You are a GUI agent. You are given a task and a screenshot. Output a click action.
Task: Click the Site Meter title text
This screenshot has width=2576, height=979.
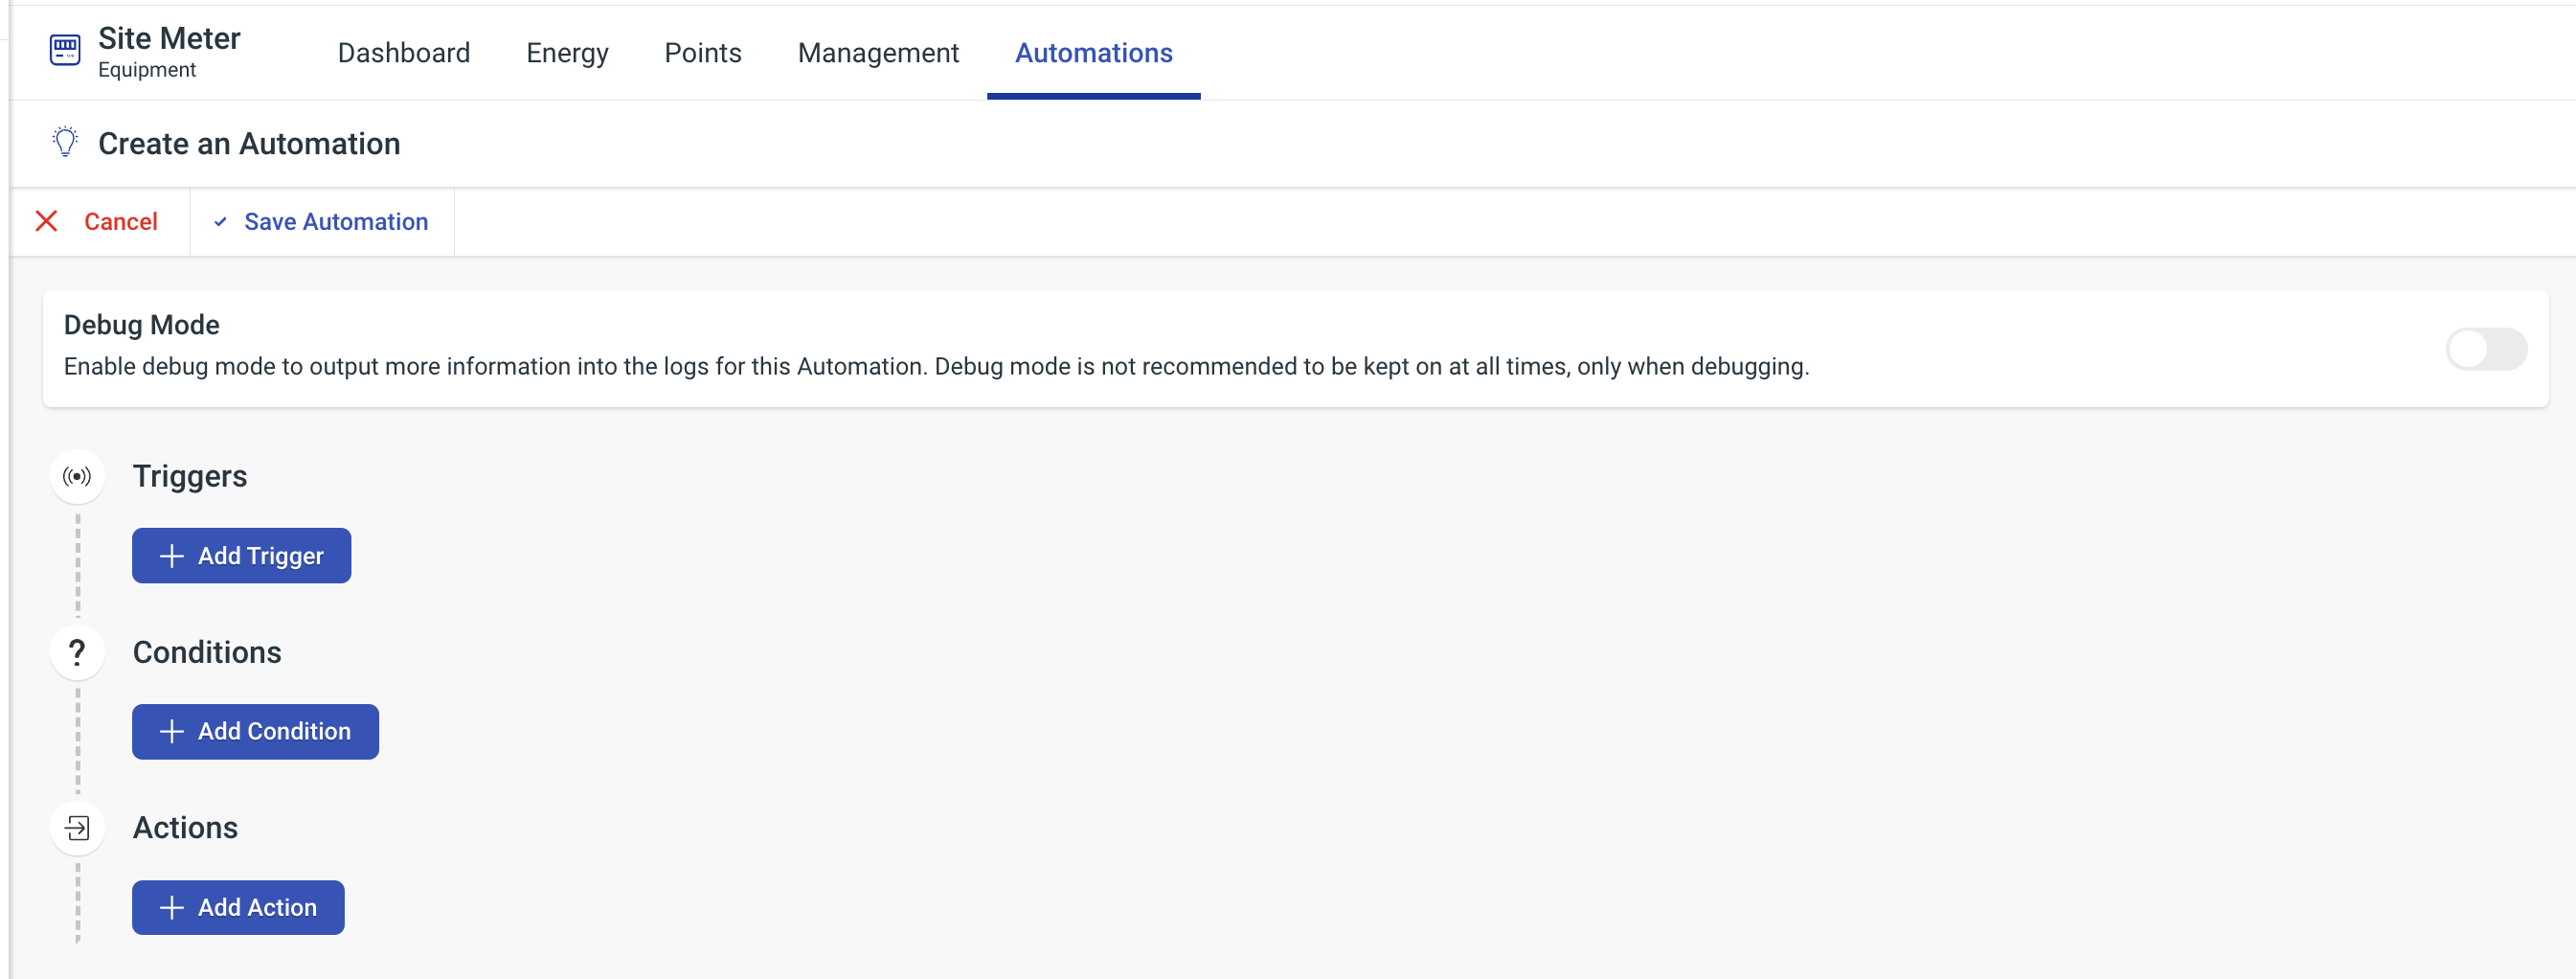[169, 38]
